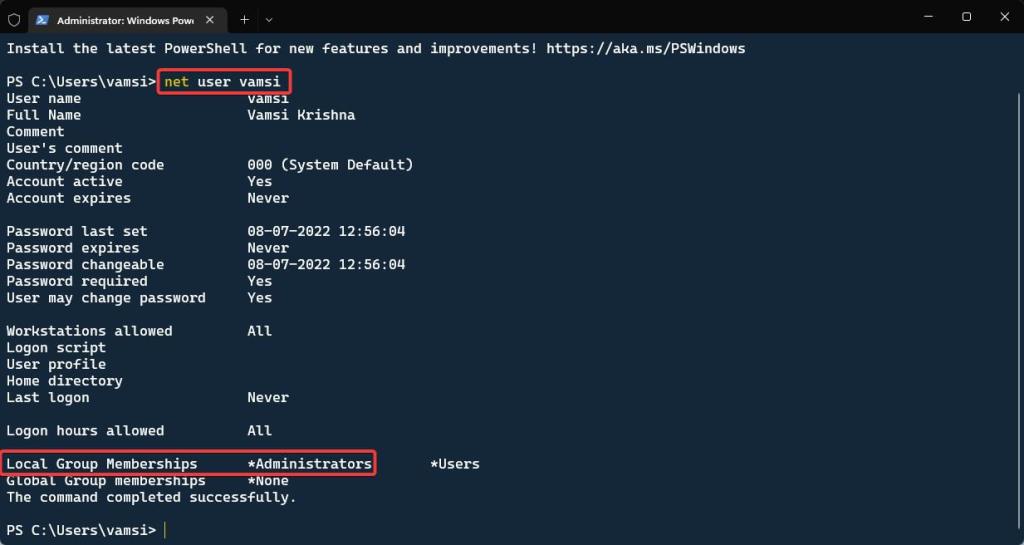Open a new tab with the plus icon

244,20
